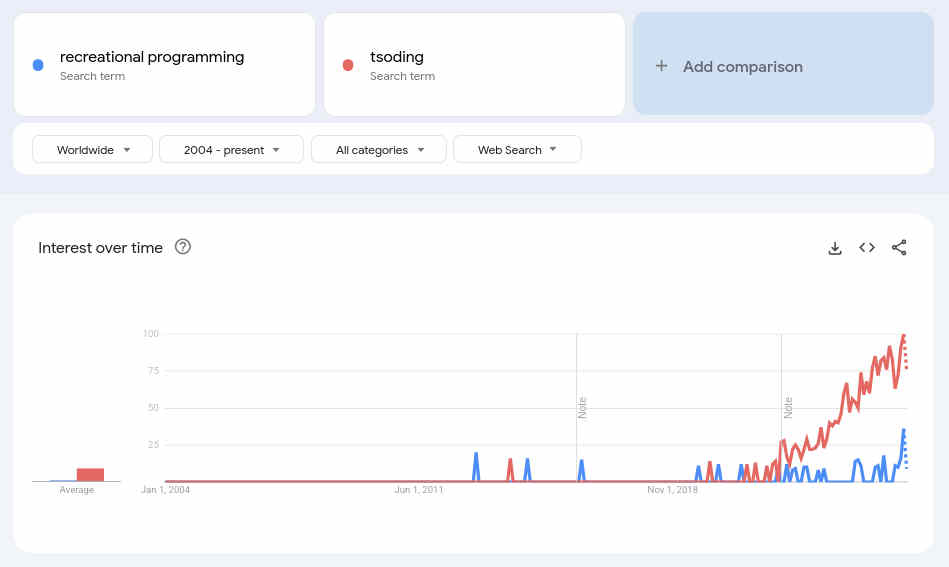Viewport: 949px width, 567px height.
Task: Expand the 2004 - present time range
Action: (x=232, y=150)
